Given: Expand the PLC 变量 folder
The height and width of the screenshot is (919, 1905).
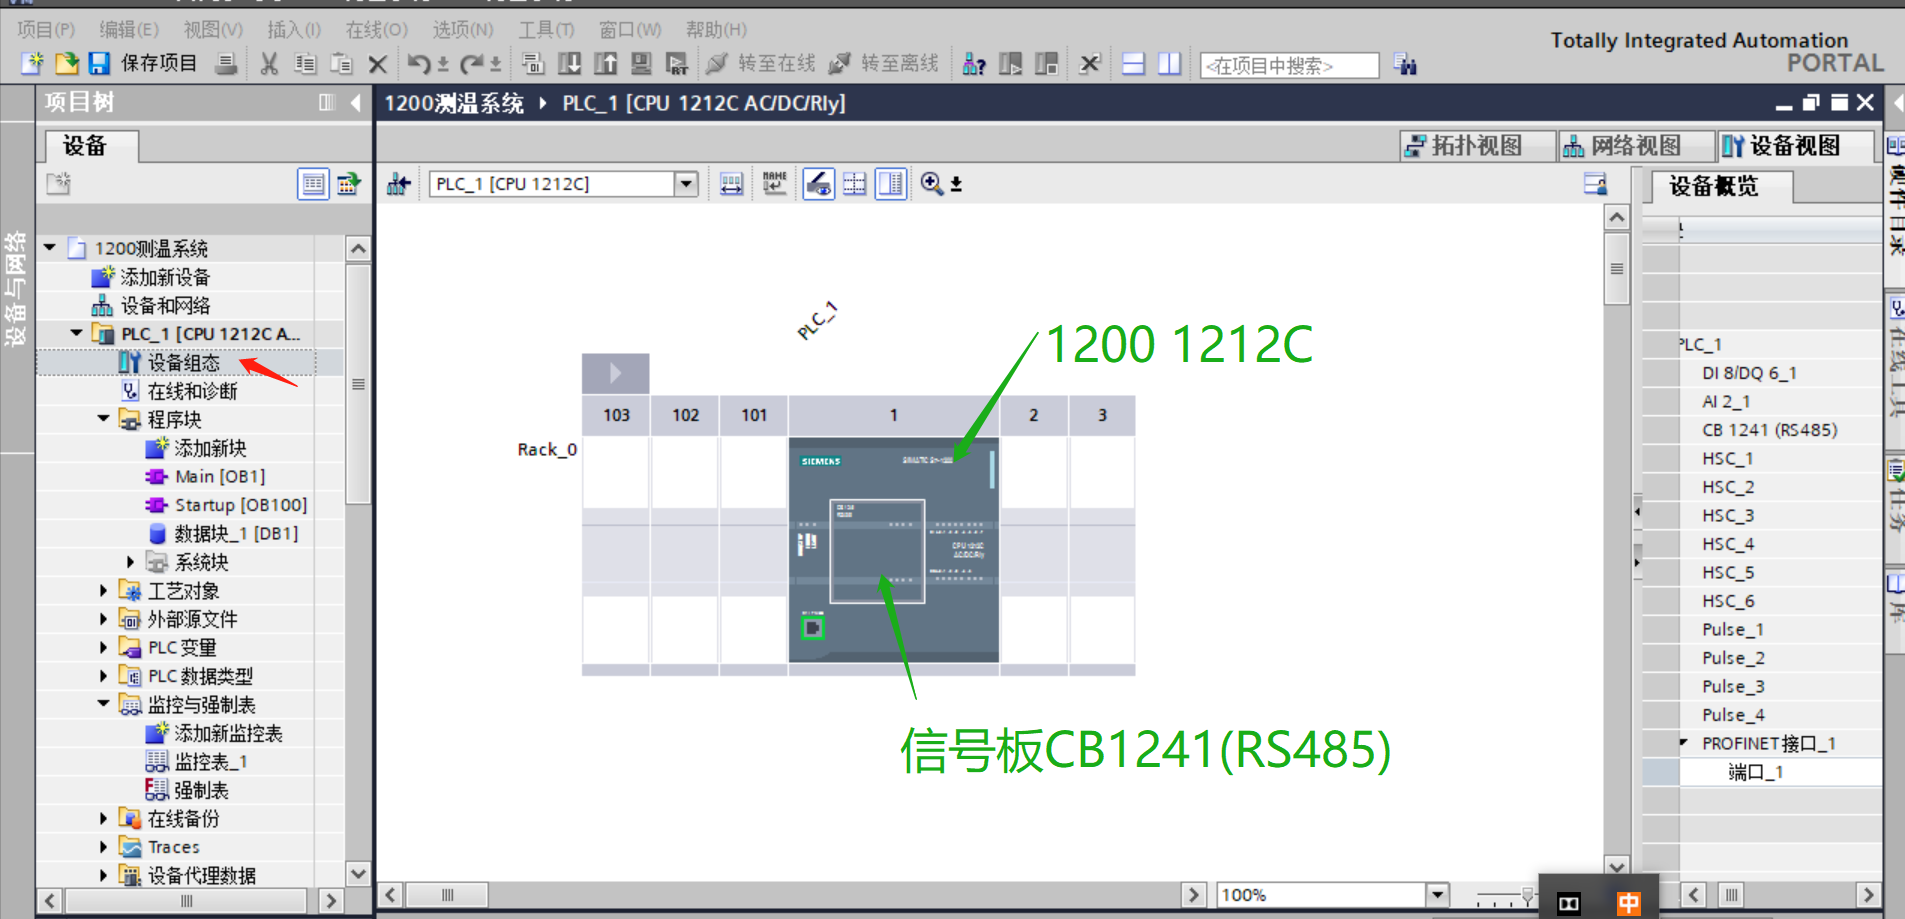Looking at the screenshot, I should [x=103, y=648].
